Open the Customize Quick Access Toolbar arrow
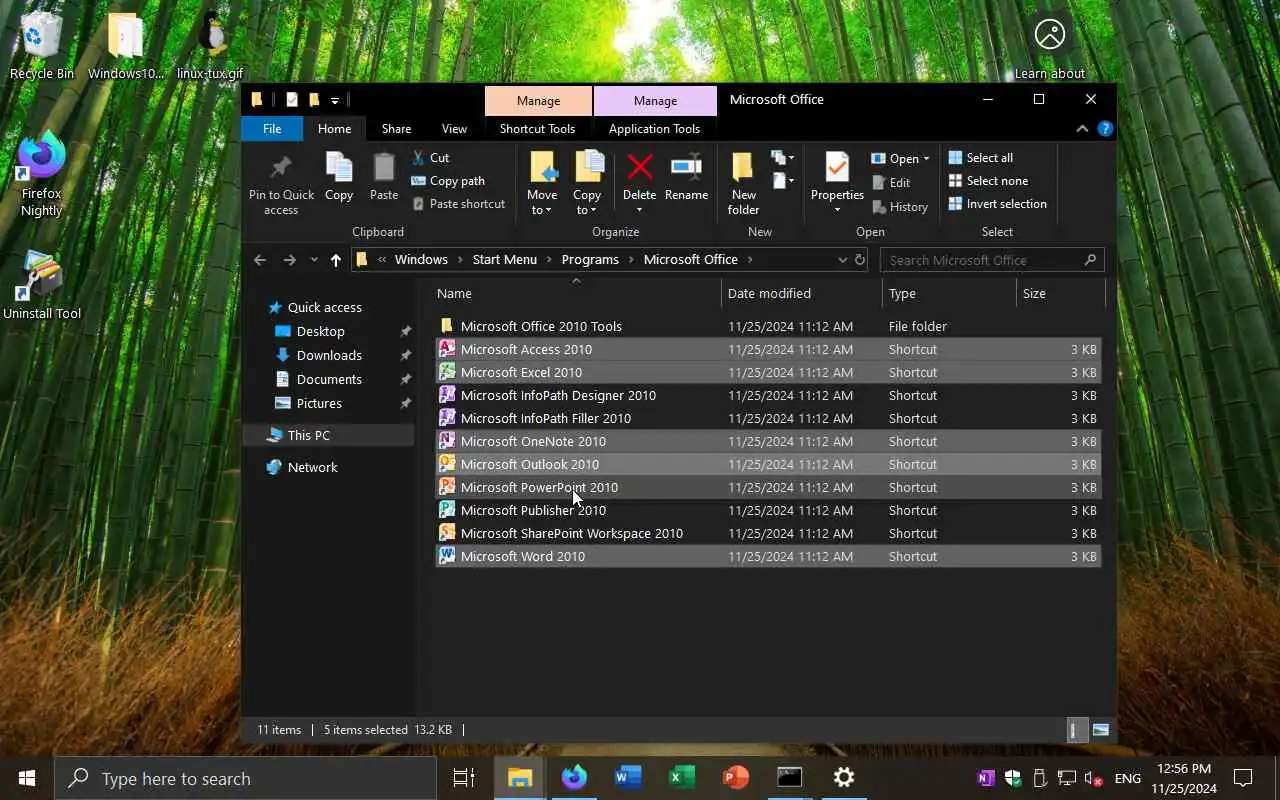This screenshot has width=1280, height=800. click(x=335, y=100)
